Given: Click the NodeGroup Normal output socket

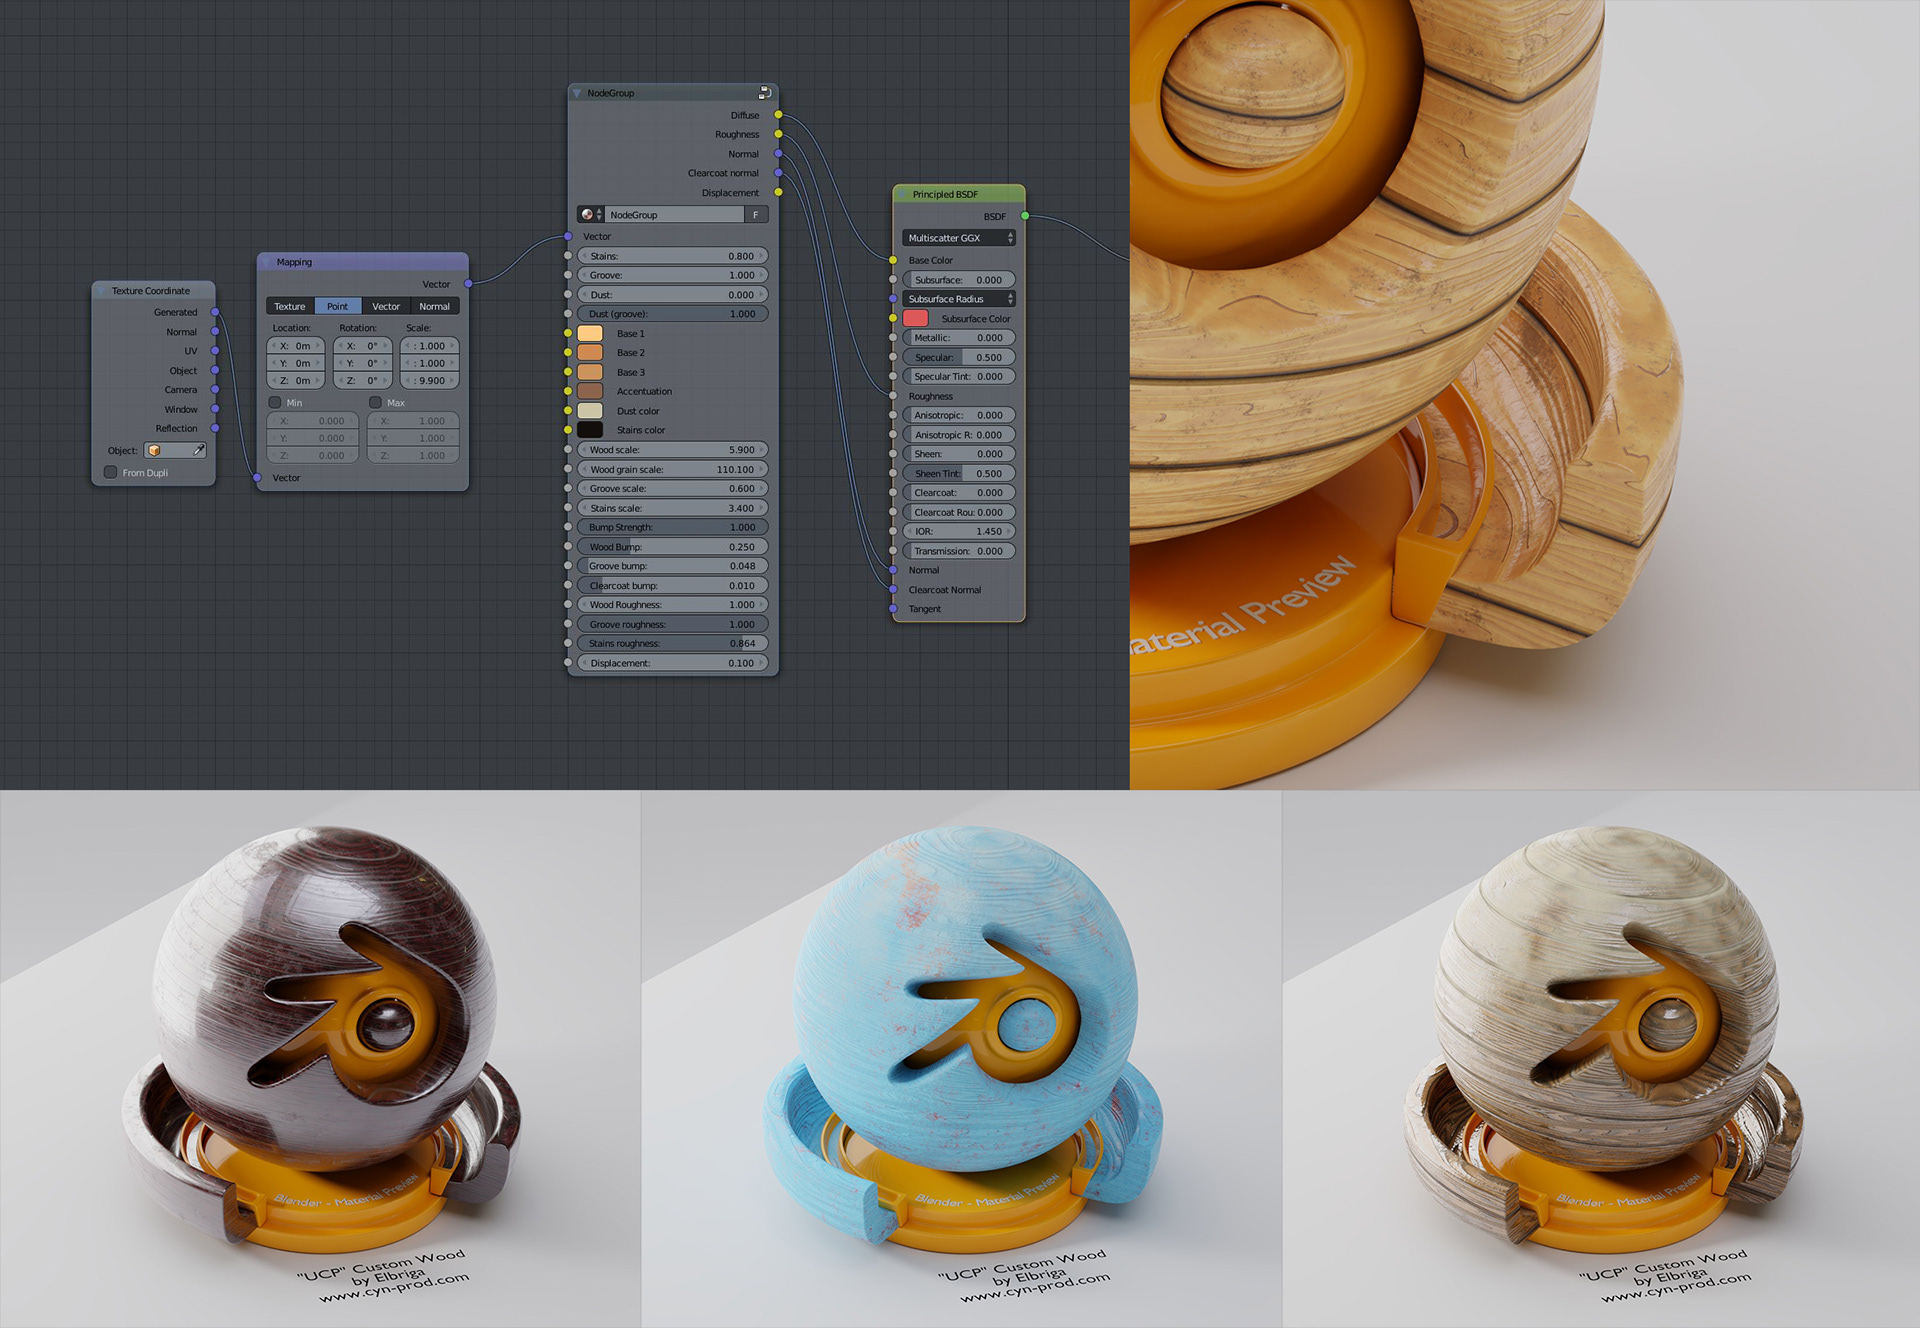Looking at the screenshot, I should (778, 154).
